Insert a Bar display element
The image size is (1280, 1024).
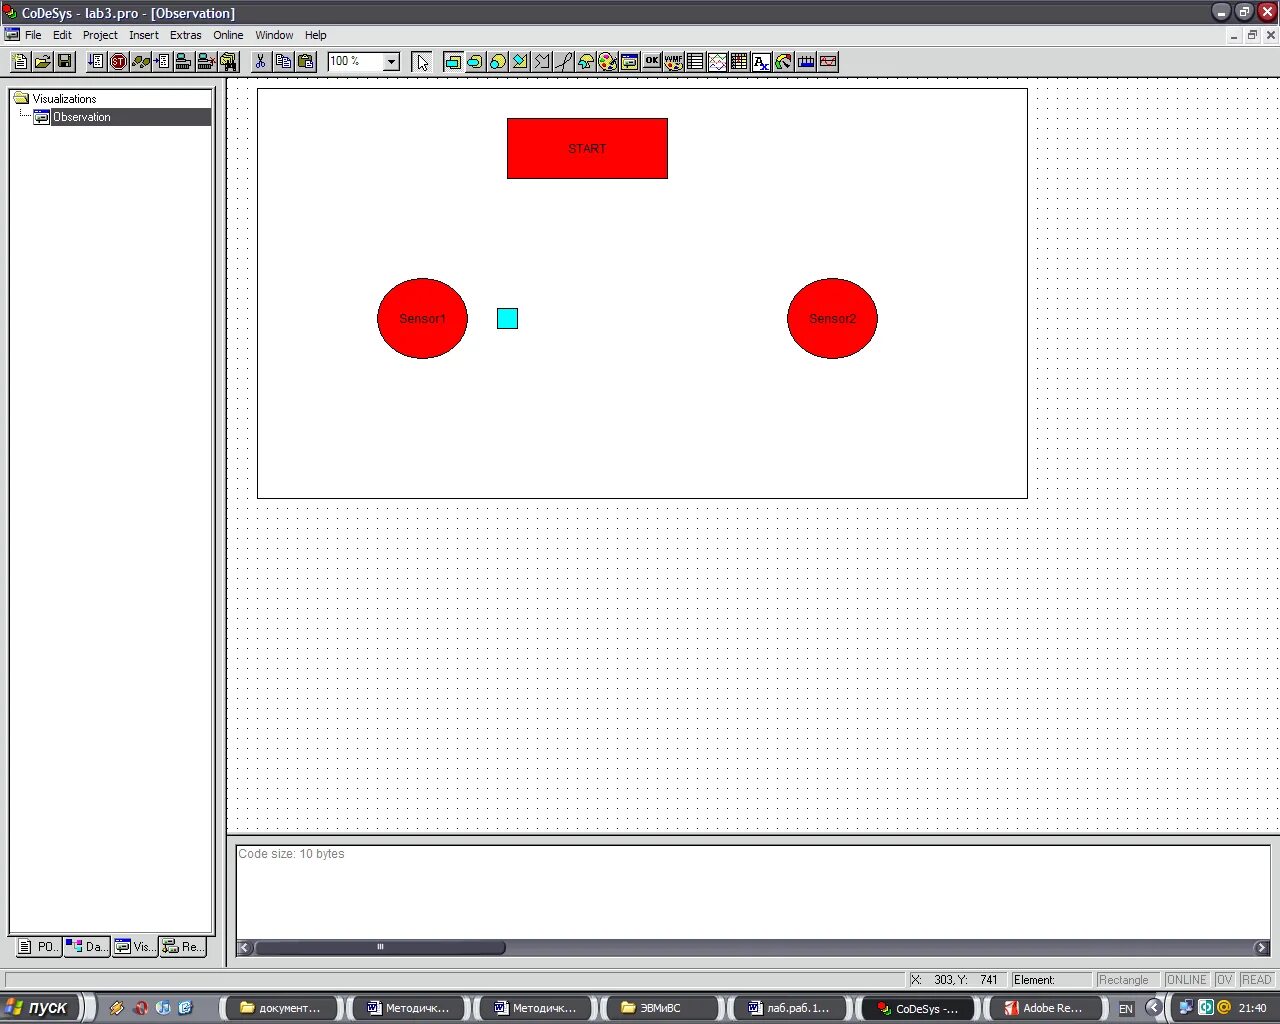[805, 62]
